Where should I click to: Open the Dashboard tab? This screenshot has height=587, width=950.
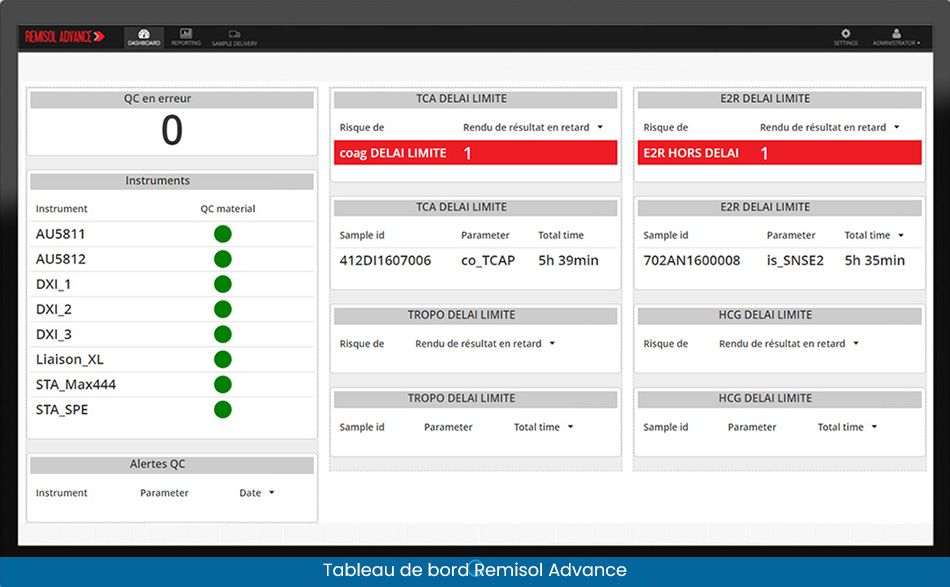click(144, 37)
